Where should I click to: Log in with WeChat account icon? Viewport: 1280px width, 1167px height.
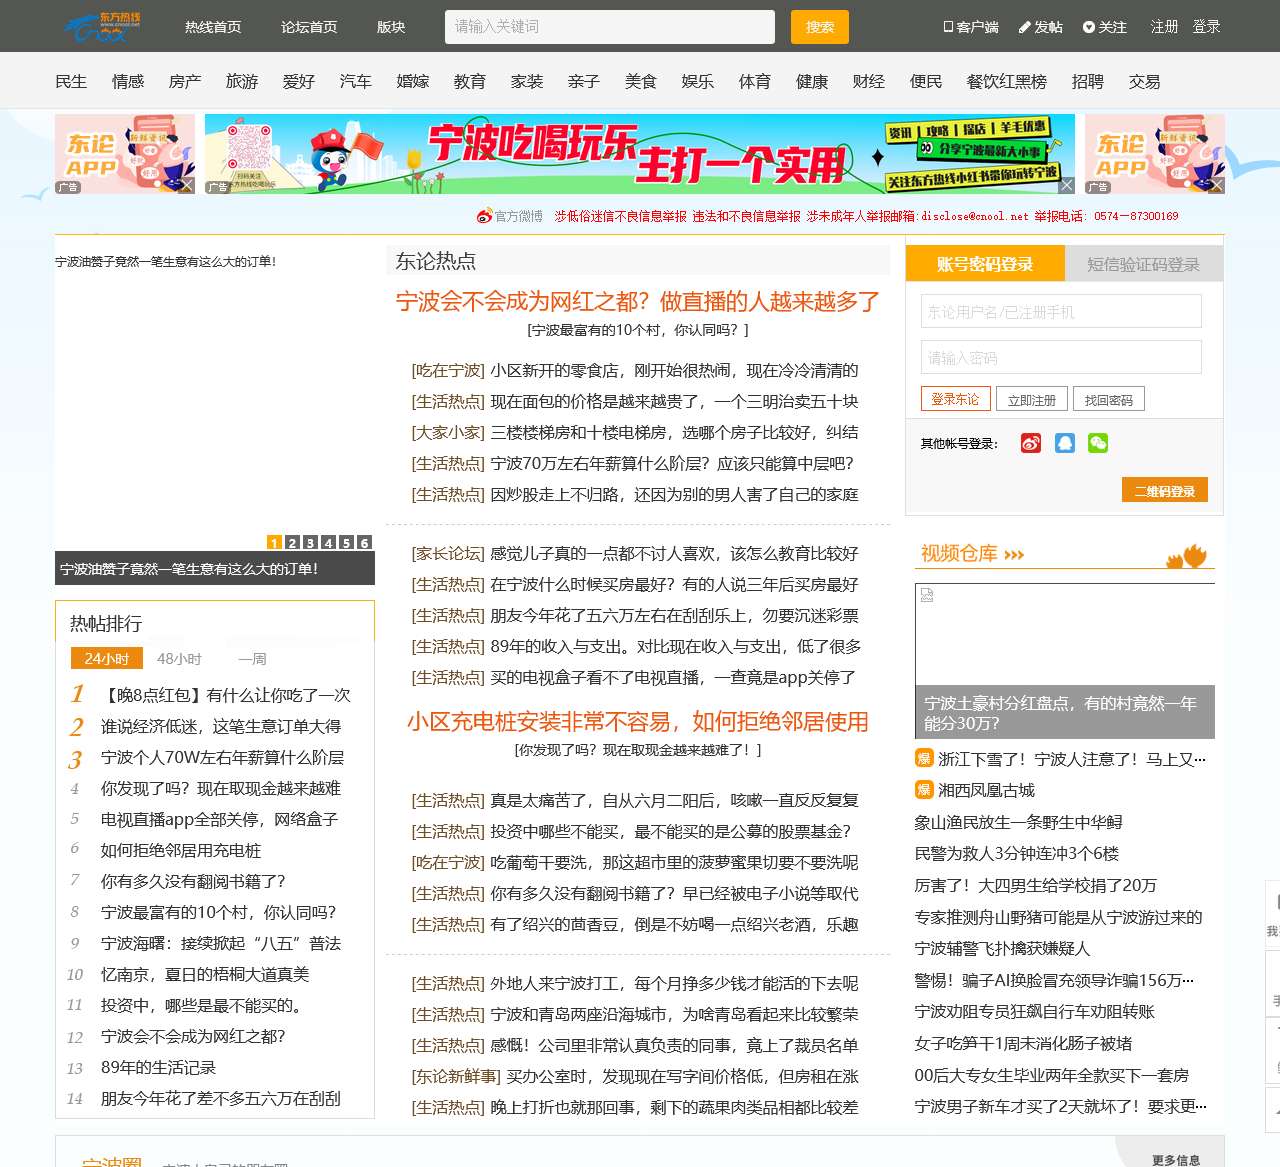pyautogui.click(x=1098, y=443)
